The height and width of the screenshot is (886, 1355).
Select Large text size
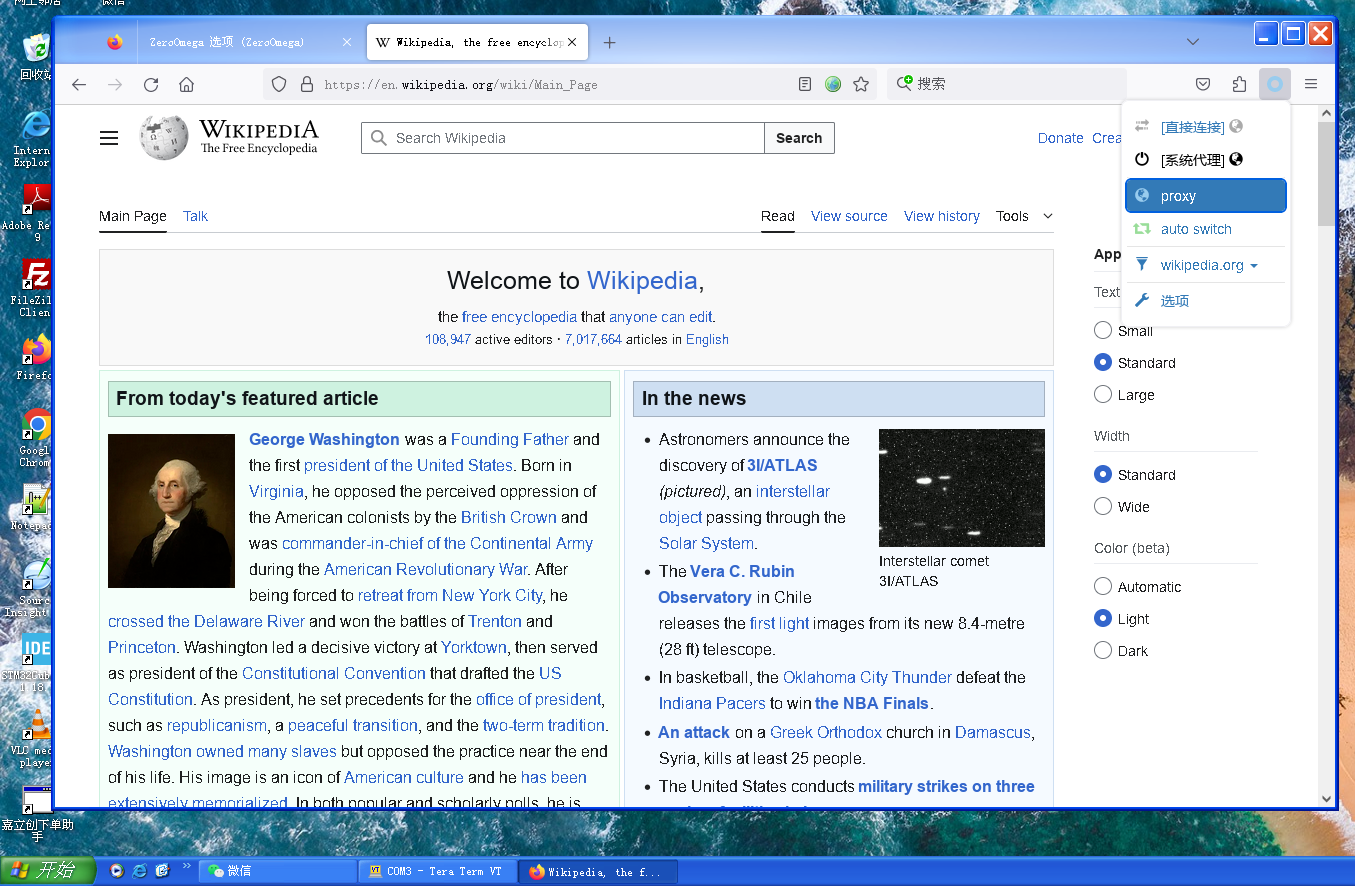pos(1103,394)
